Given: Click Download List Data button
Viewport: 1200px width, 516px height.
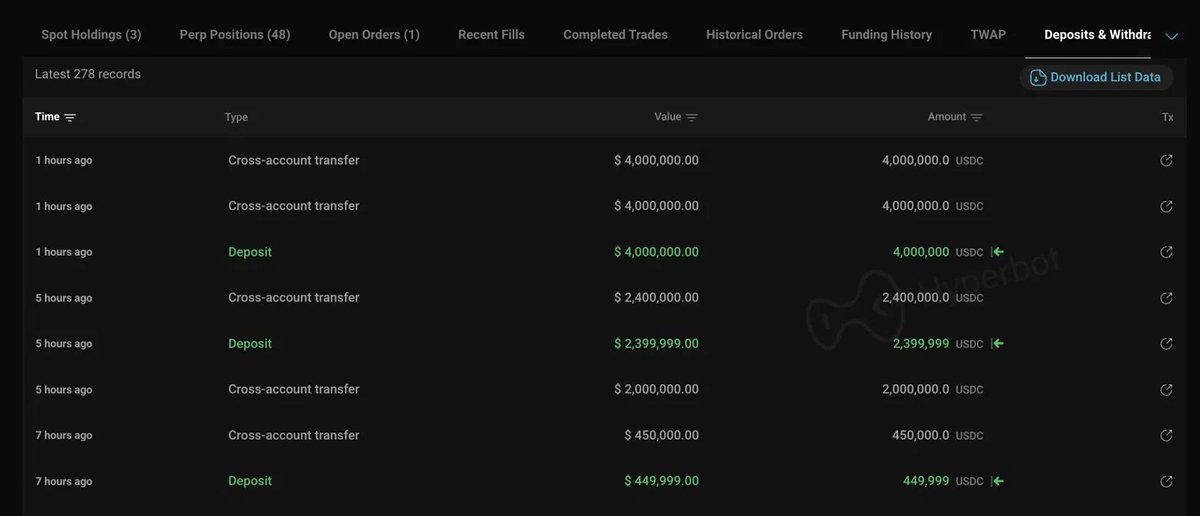Looking at the screenshot, I should click(x=1095, y=77).
